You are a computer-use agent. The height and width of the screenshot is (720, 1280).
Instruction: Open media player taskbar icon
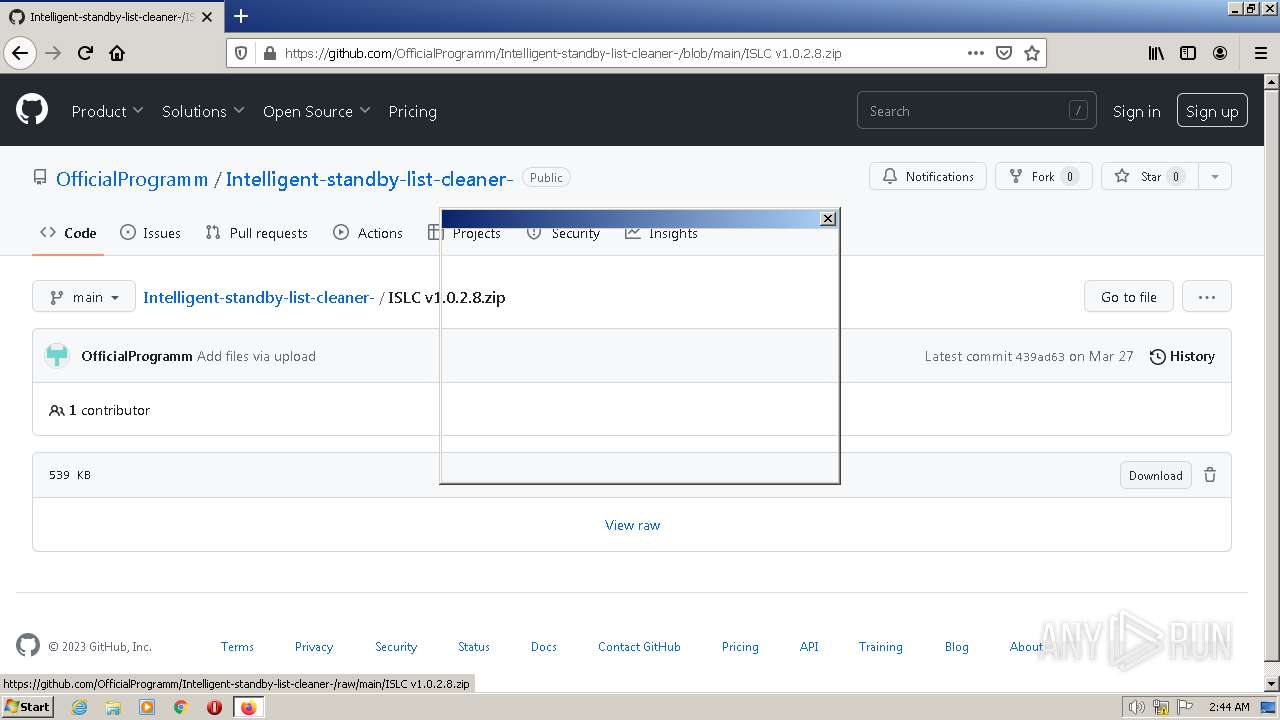pos(147,707)
